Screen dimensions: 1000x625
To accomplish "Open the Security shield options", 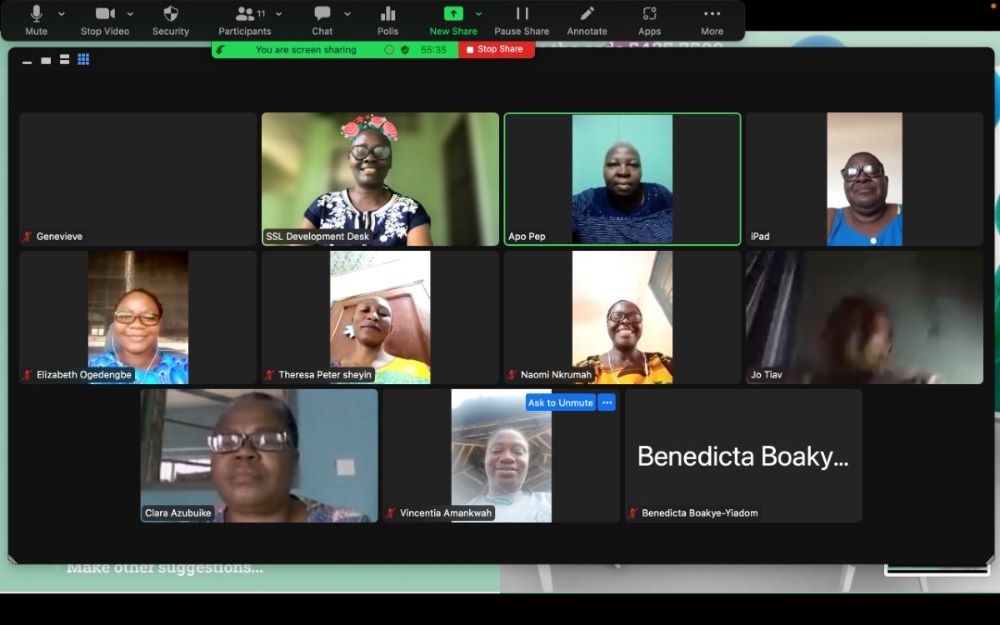I will (170, 14).
